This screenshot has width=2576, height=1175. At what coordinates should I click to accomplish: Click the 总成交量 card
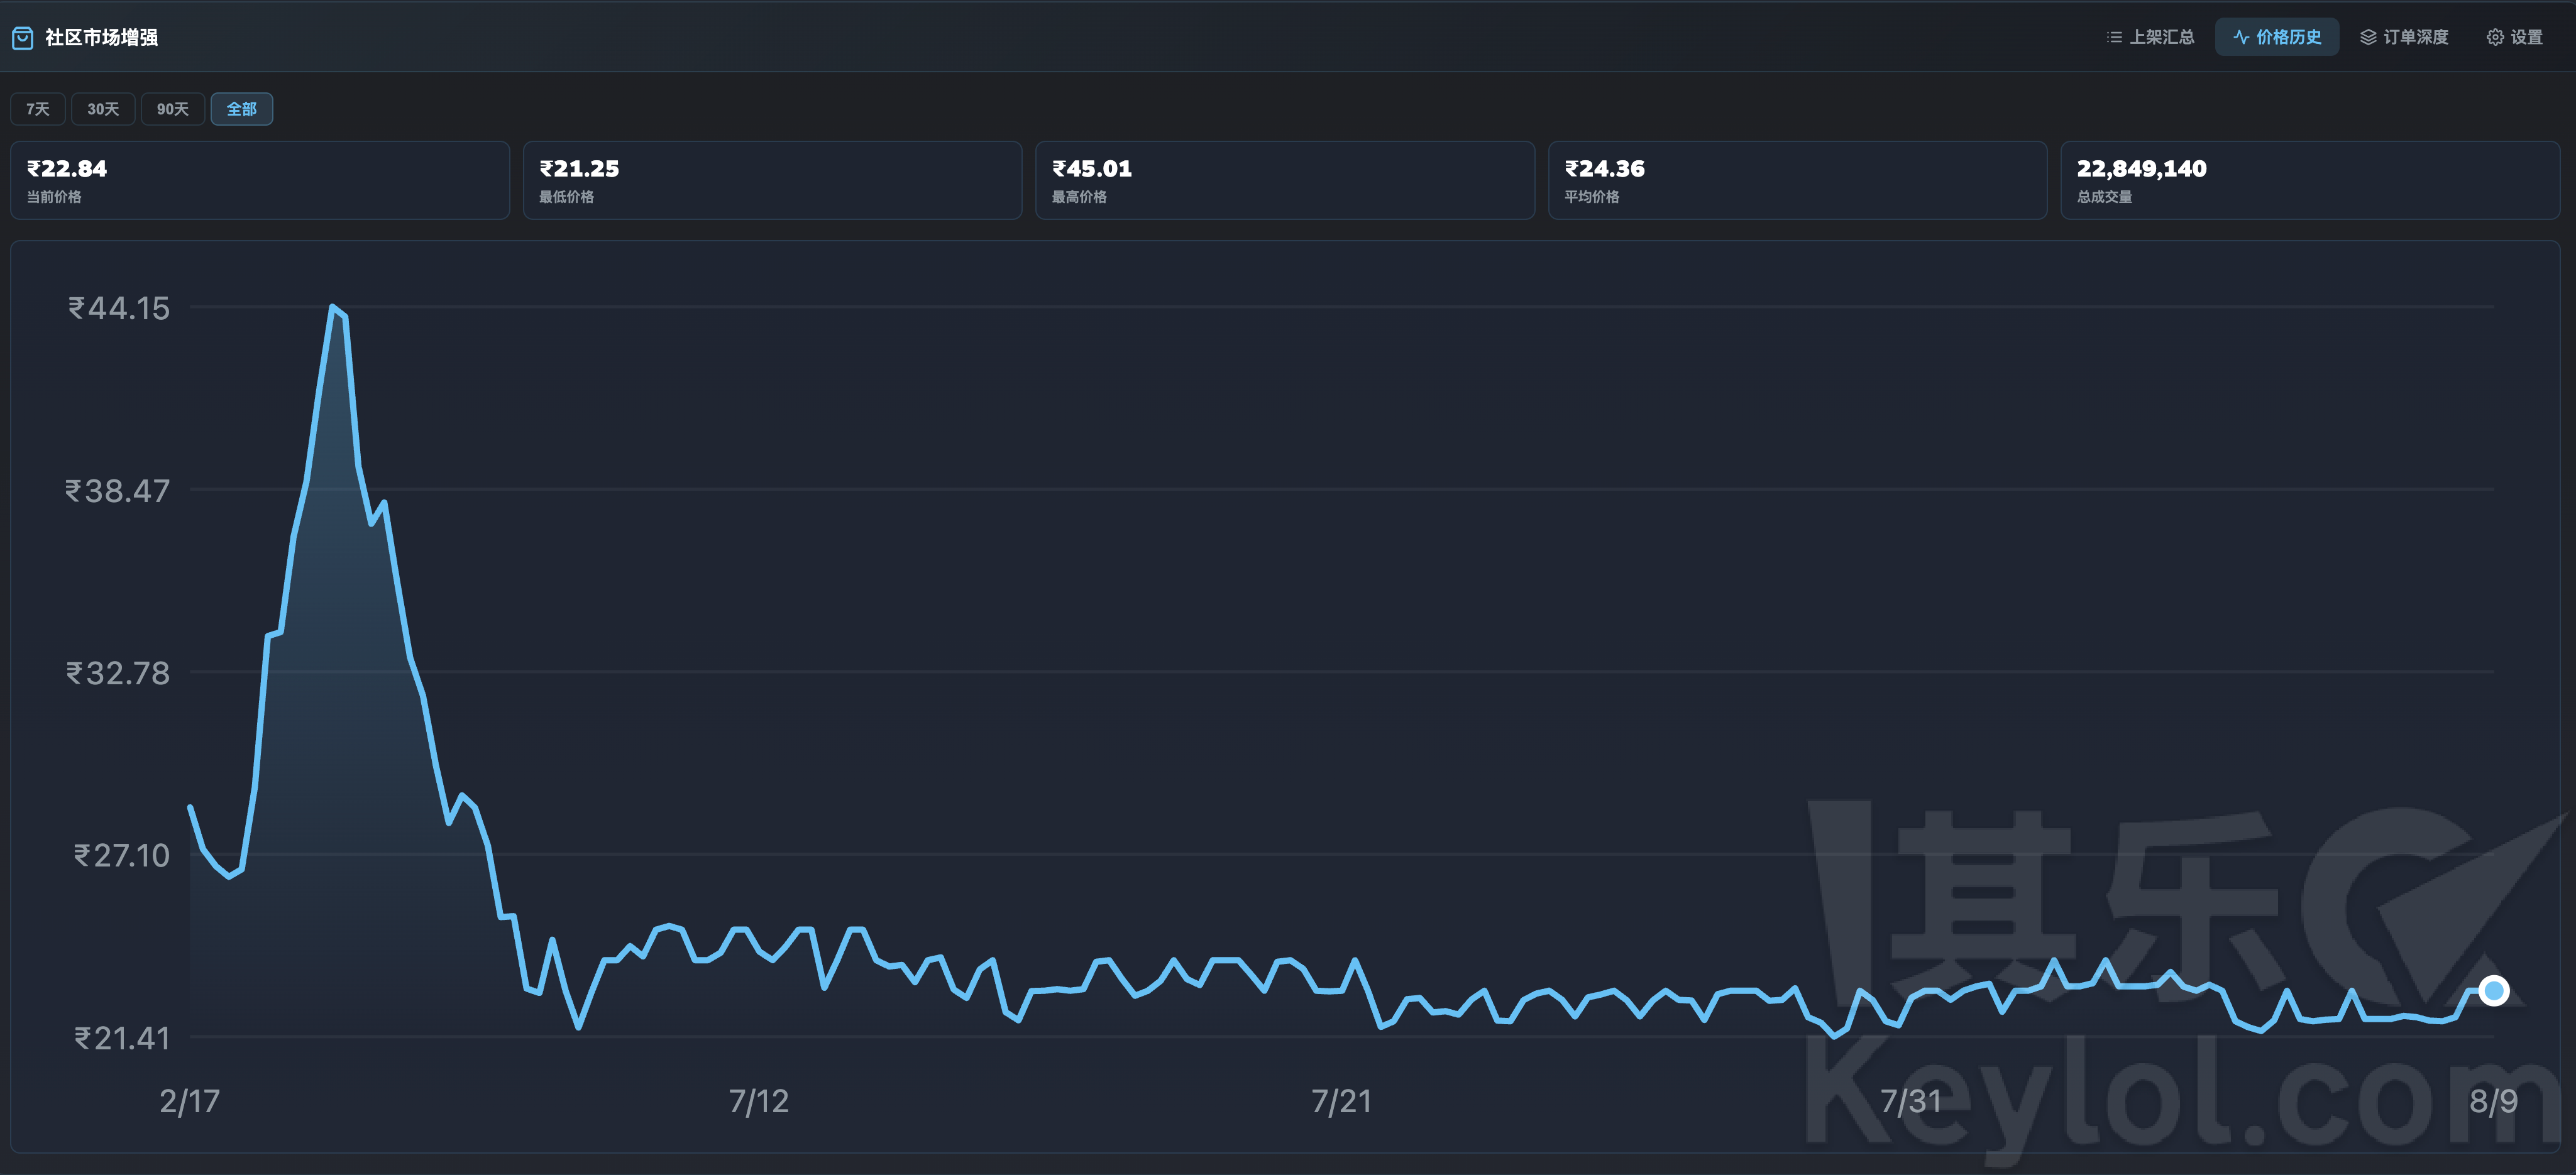tap(2310, 180)
